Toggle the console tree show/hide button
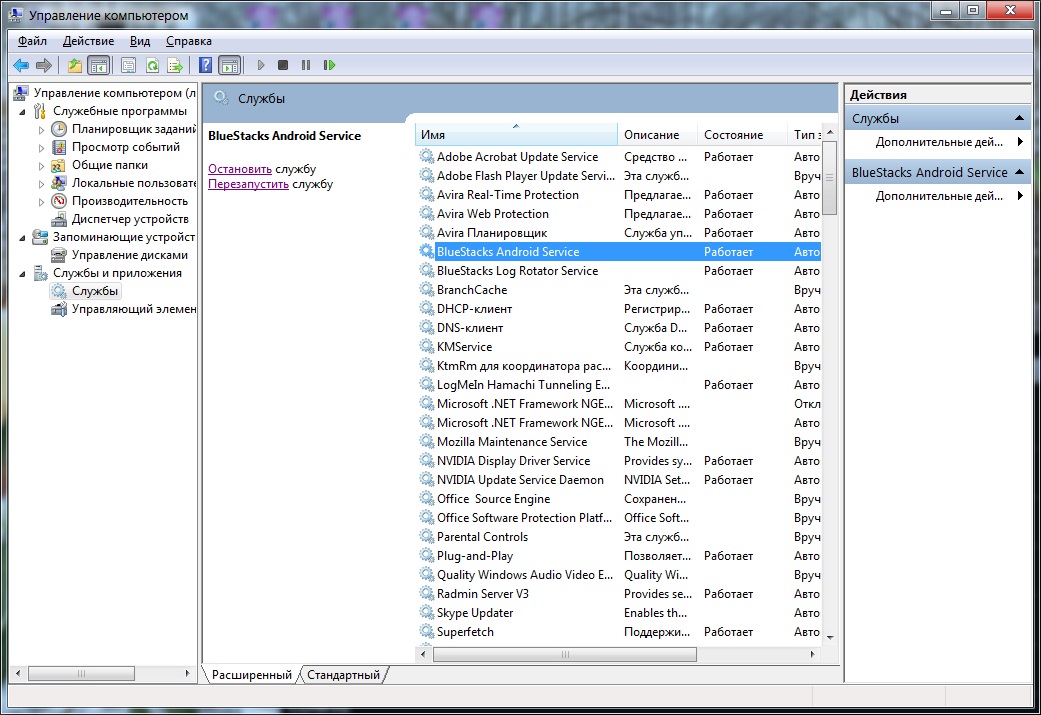The height and width of the screenshot is (715, 1041). click(98, 65)
